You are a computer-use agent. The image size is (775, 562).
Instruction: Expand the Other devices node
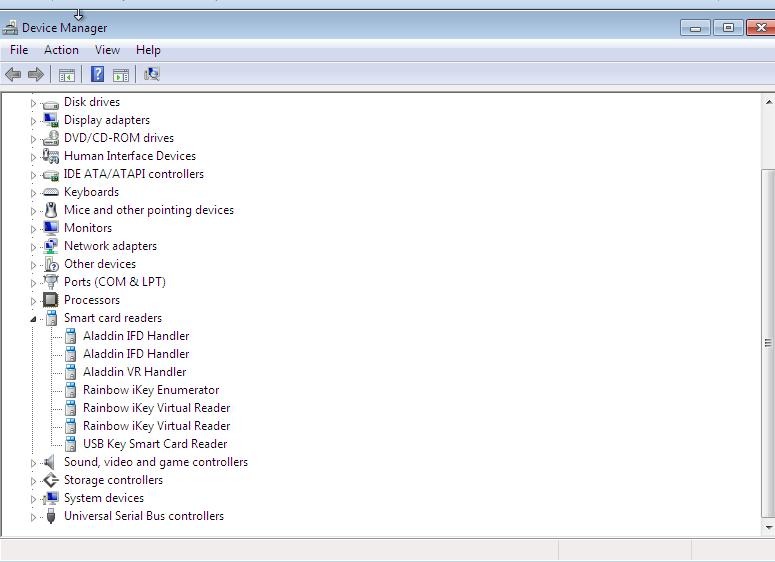(33, 265)
